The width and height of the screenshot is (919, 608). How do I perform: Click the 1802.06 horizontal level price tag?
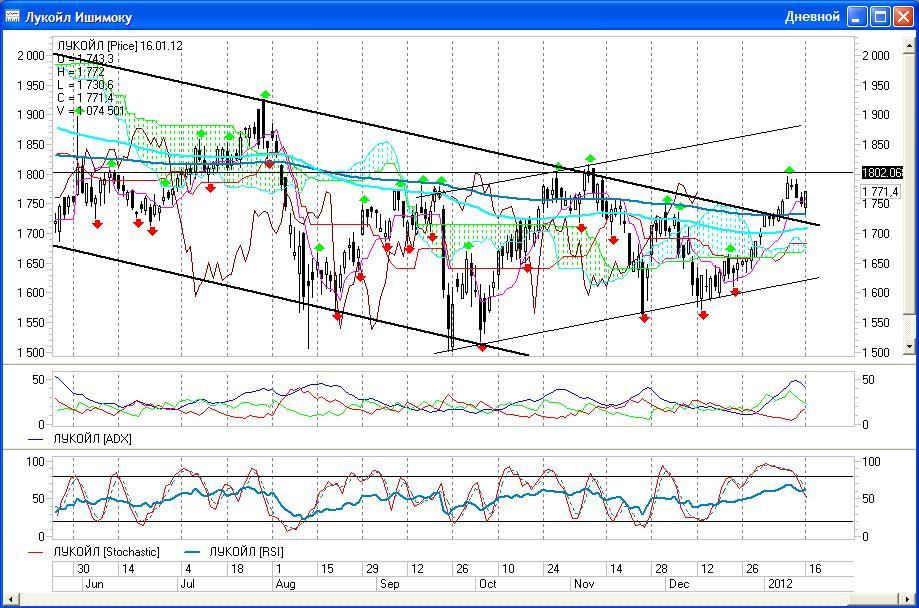tap(881, 173)
